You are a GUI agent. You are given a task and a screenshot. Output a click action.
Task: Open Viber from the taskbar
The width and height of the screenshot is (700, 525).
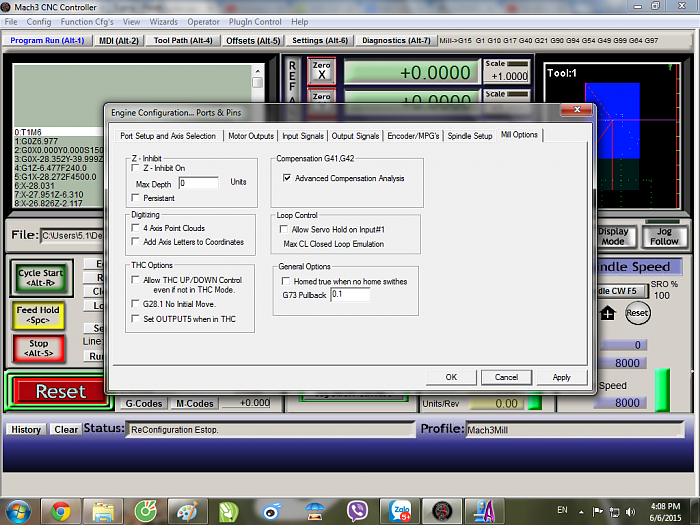357,511
